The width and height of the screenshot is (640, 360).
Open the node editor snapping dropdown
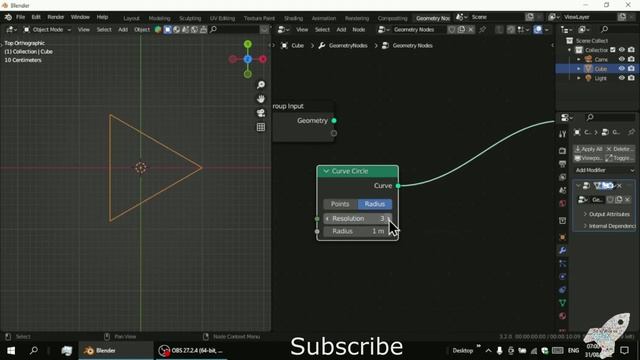click(523, 29)
